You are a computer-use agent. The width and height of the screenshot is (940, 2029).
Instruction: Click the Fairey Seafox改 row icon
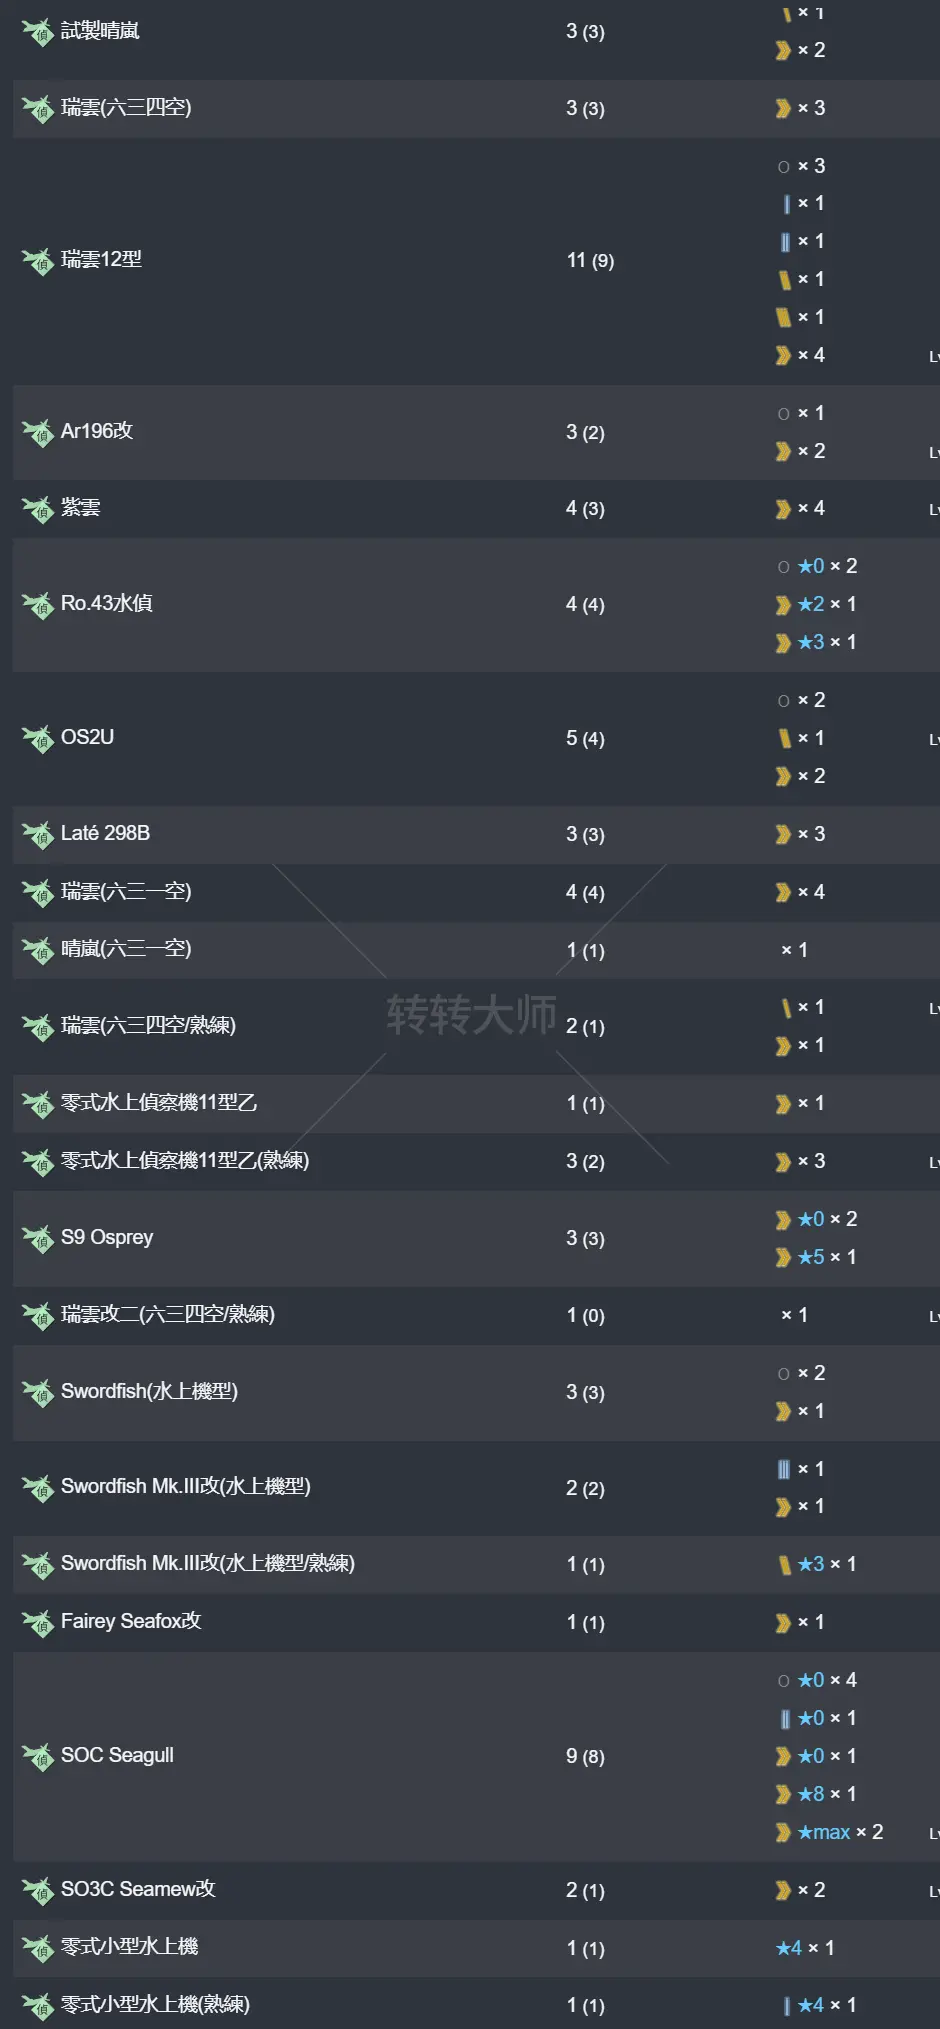38,1622
